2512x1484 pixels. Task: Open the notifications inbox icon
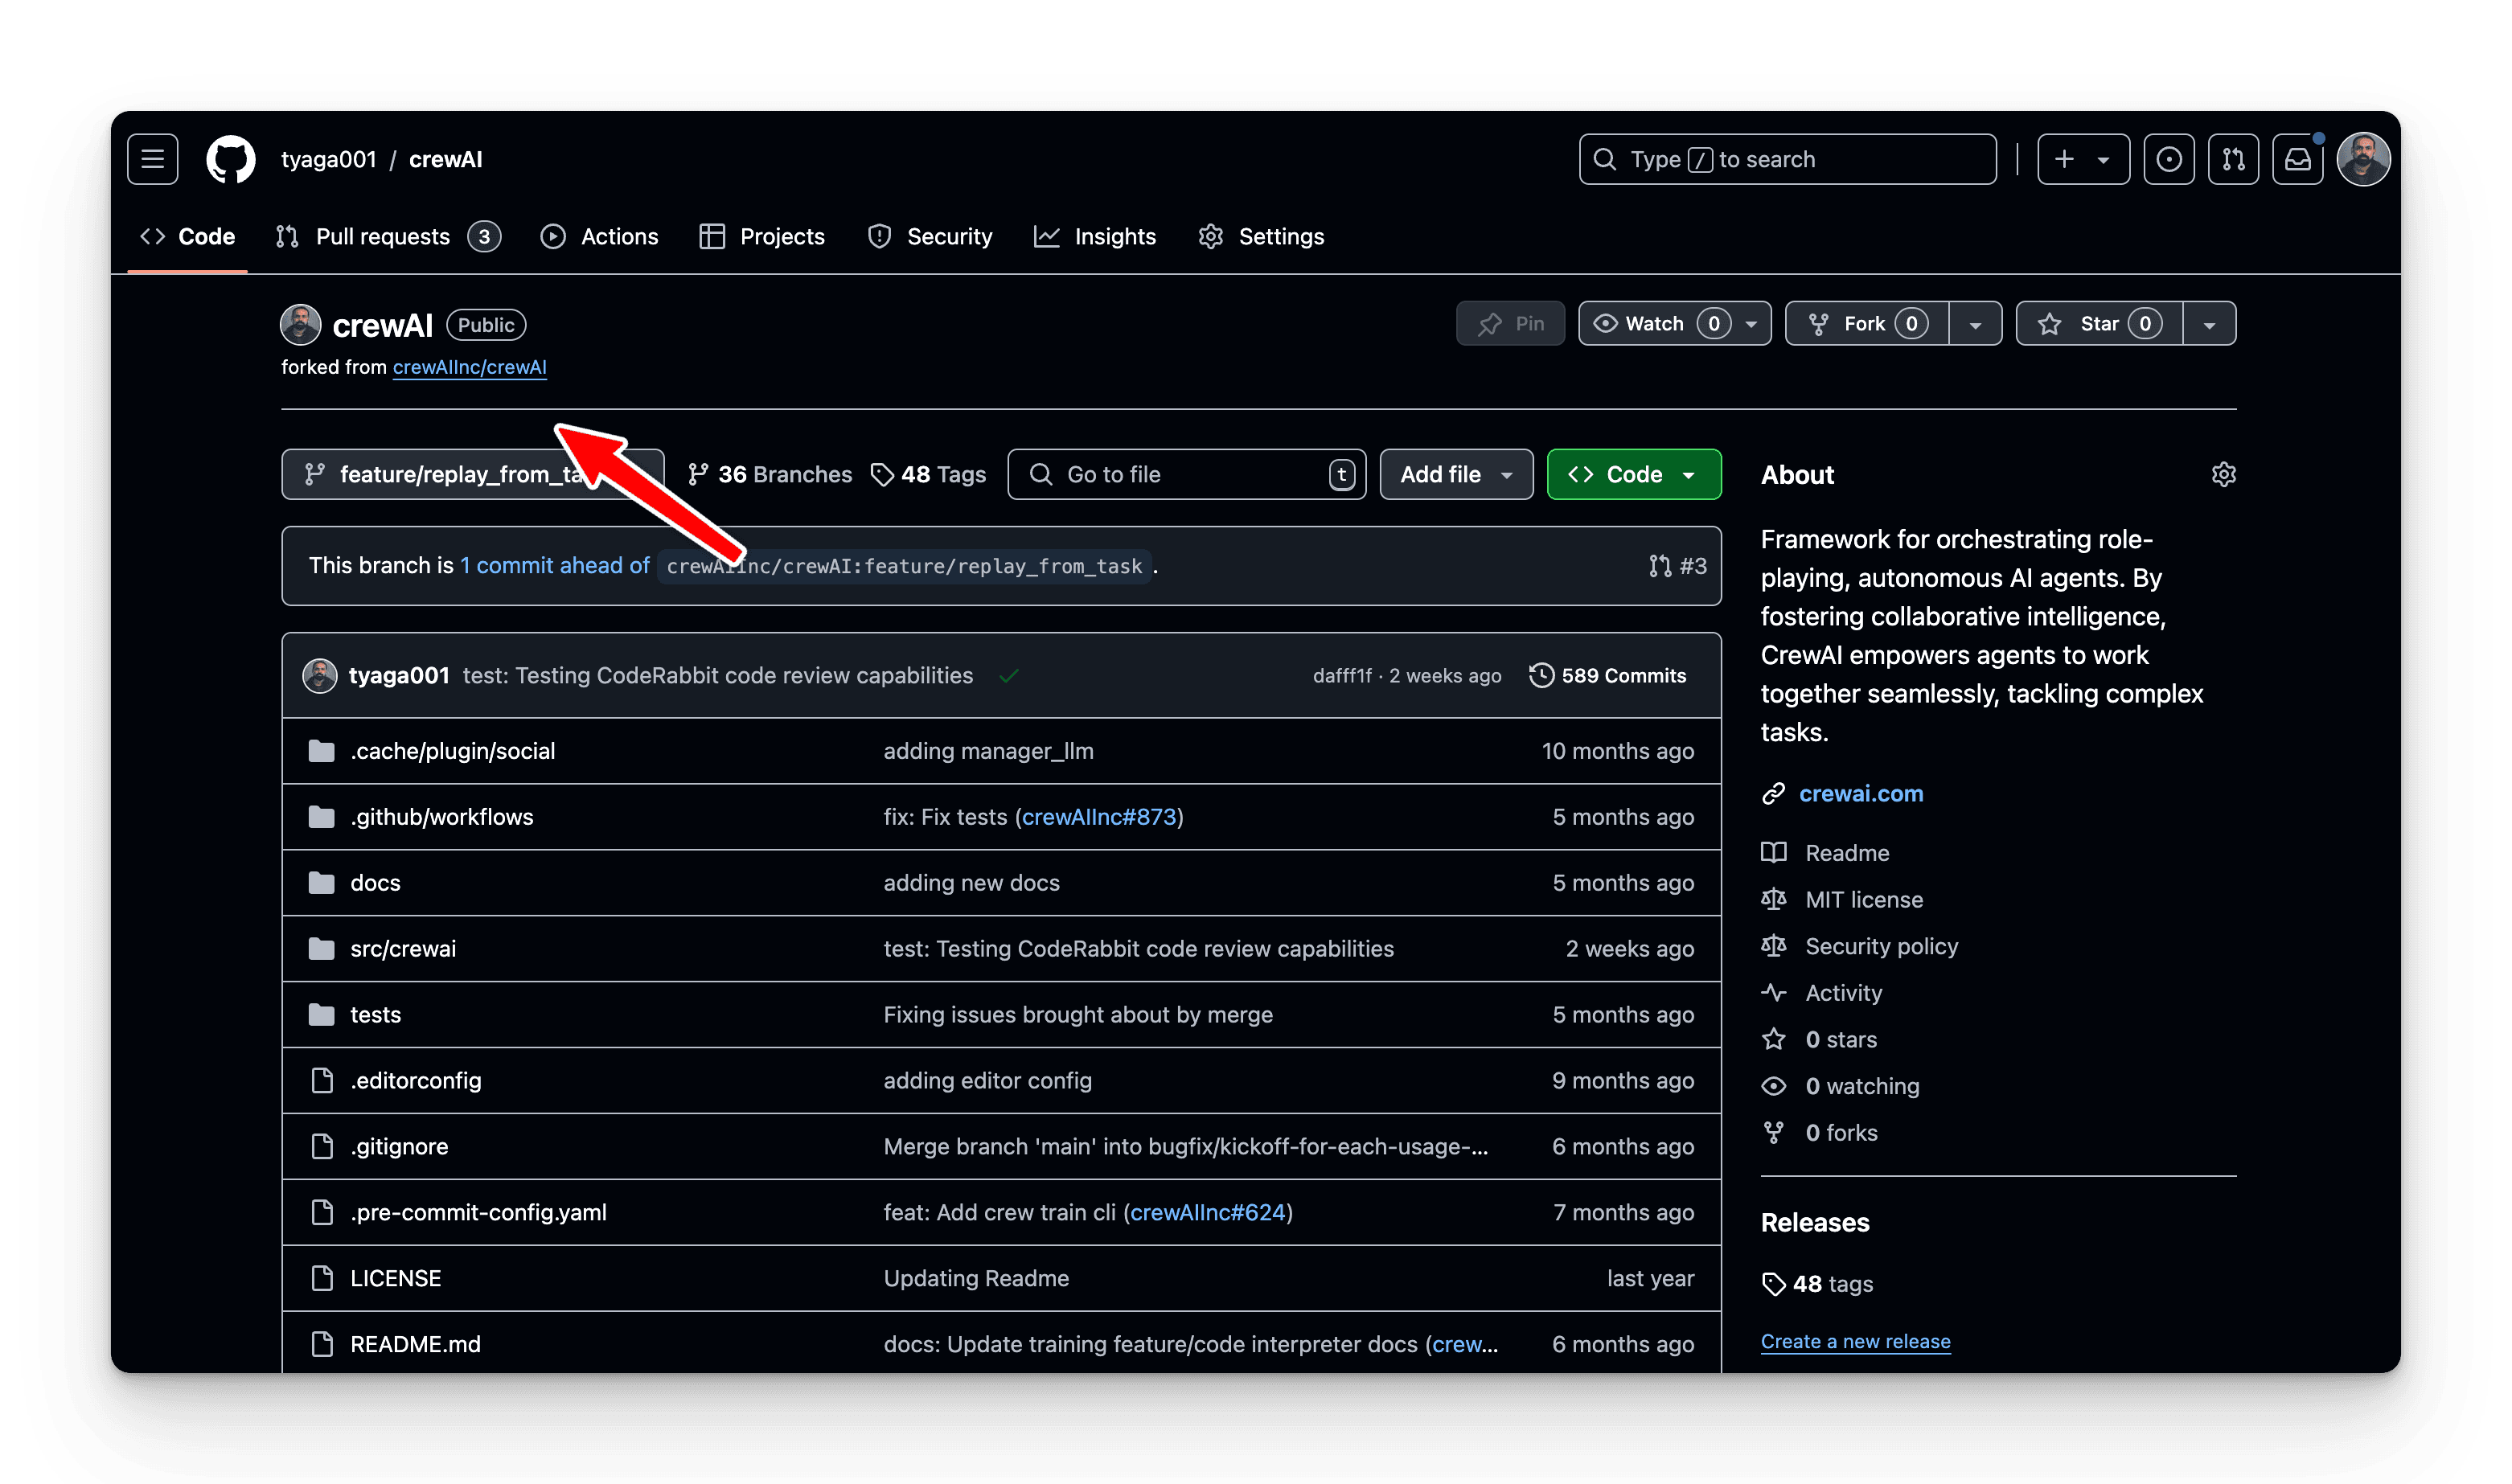2297,159
